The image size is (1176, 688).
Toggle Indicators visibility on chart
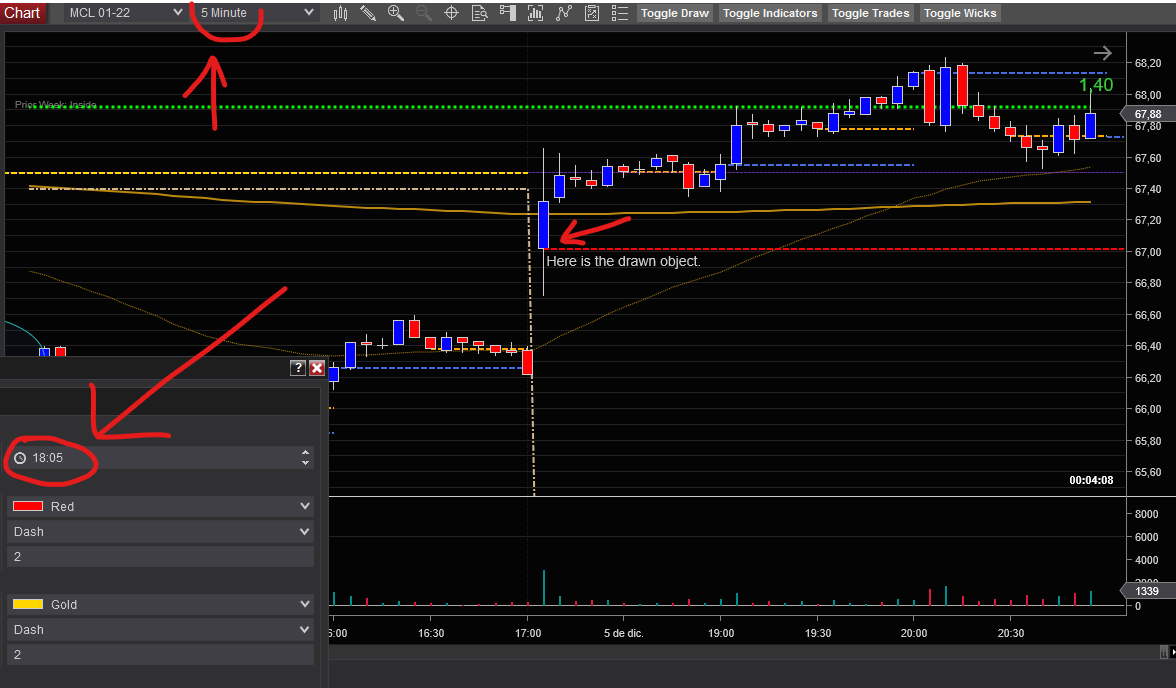click(770, 13)
